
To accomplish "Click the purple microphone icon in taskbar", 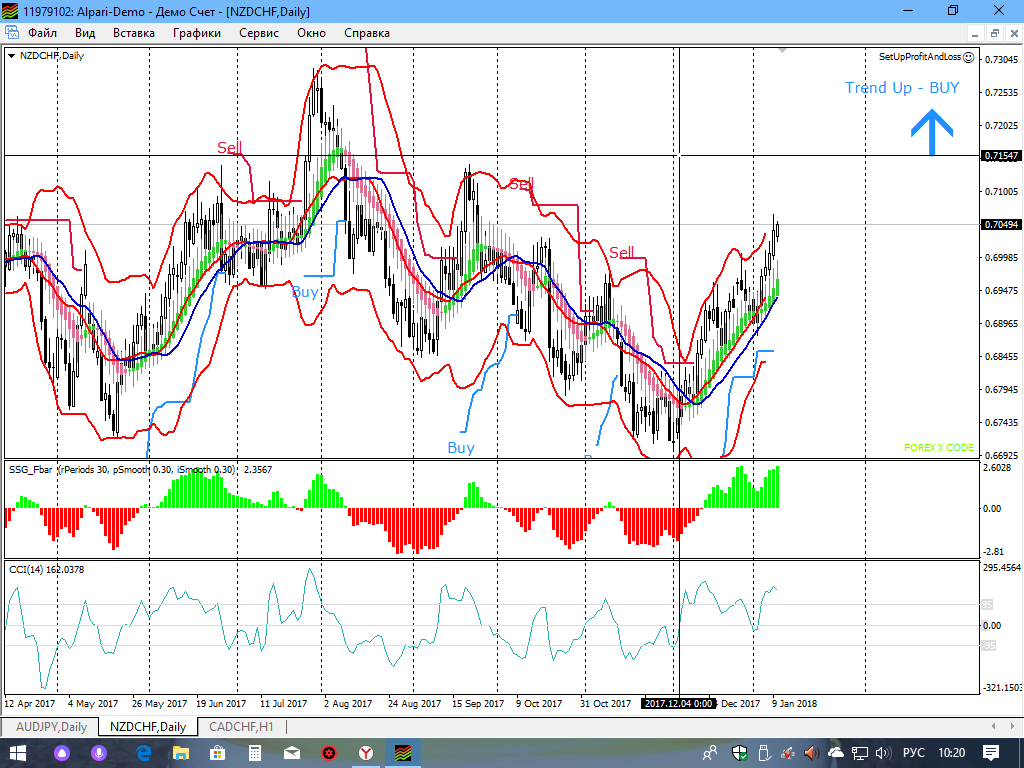I will (x=99, y=753).
